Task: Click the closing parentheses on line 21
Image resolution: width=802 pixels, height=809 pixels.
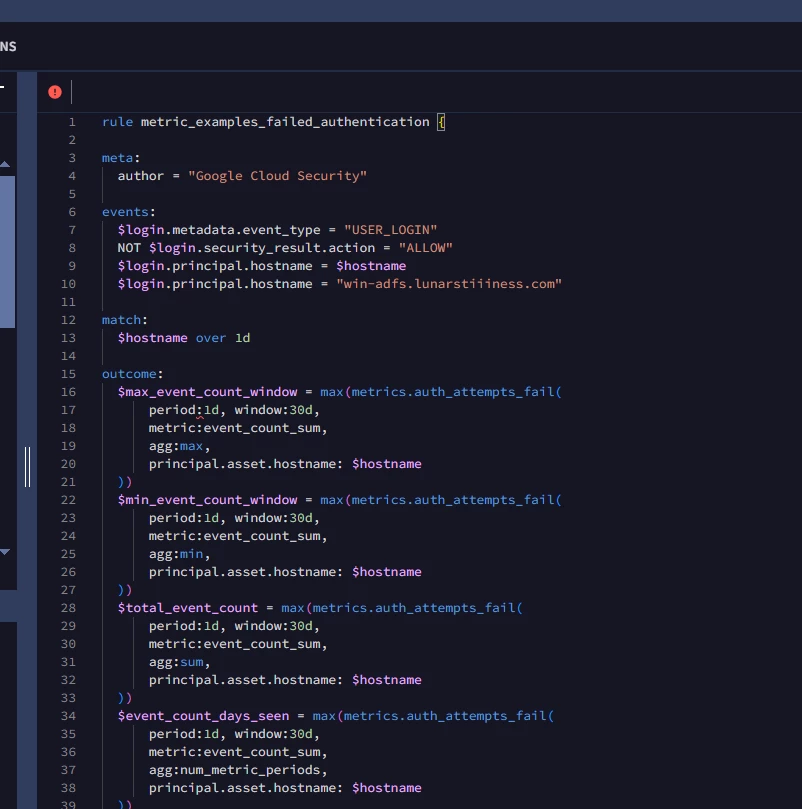Action: [125, 482]
